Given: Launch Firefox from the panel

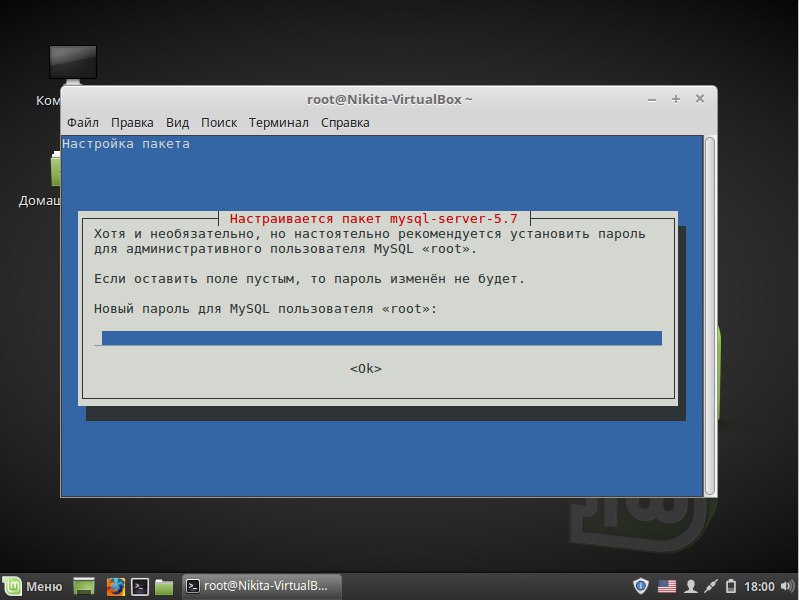Looking at the screenshot, I should 116,586.
